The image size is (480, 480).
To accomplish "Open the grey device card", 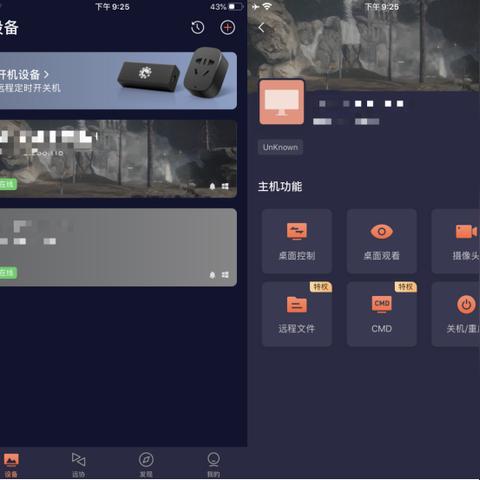I will coord(118,247).
